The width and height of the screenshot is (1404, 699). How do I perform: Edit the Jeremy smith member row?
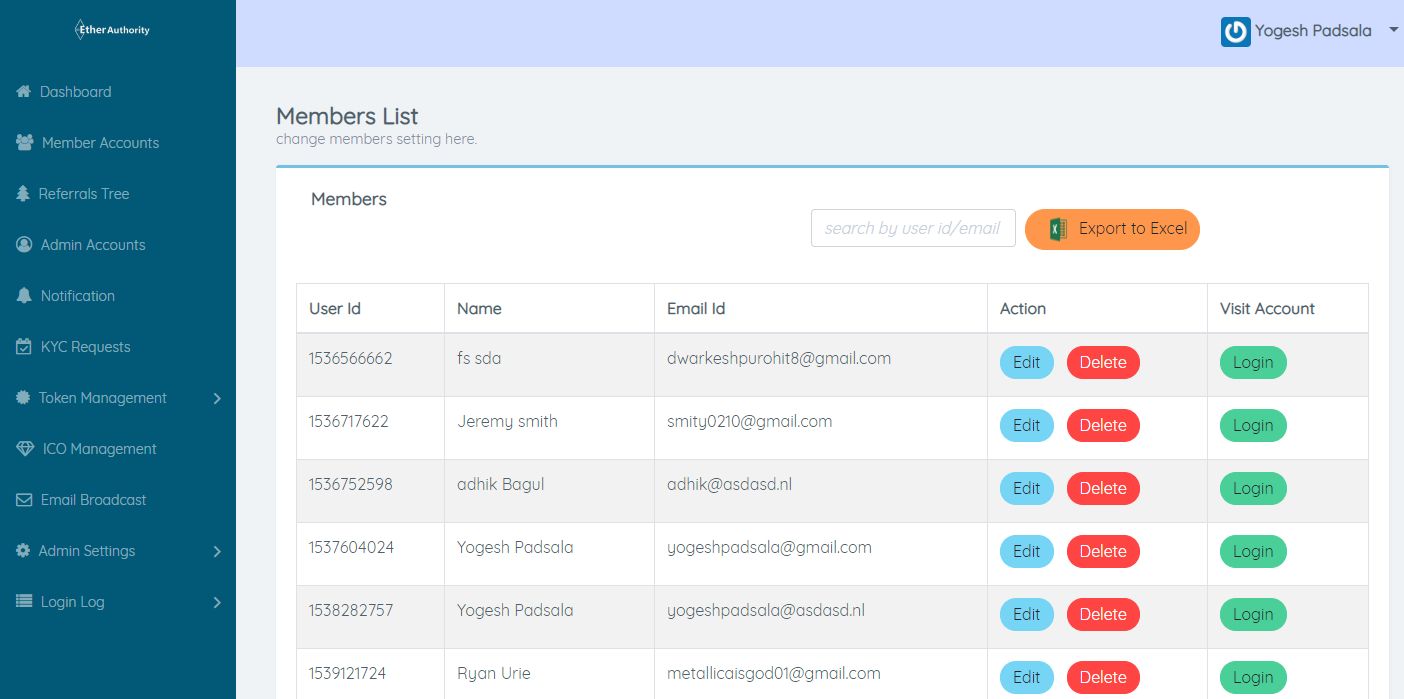[1026, 426]
